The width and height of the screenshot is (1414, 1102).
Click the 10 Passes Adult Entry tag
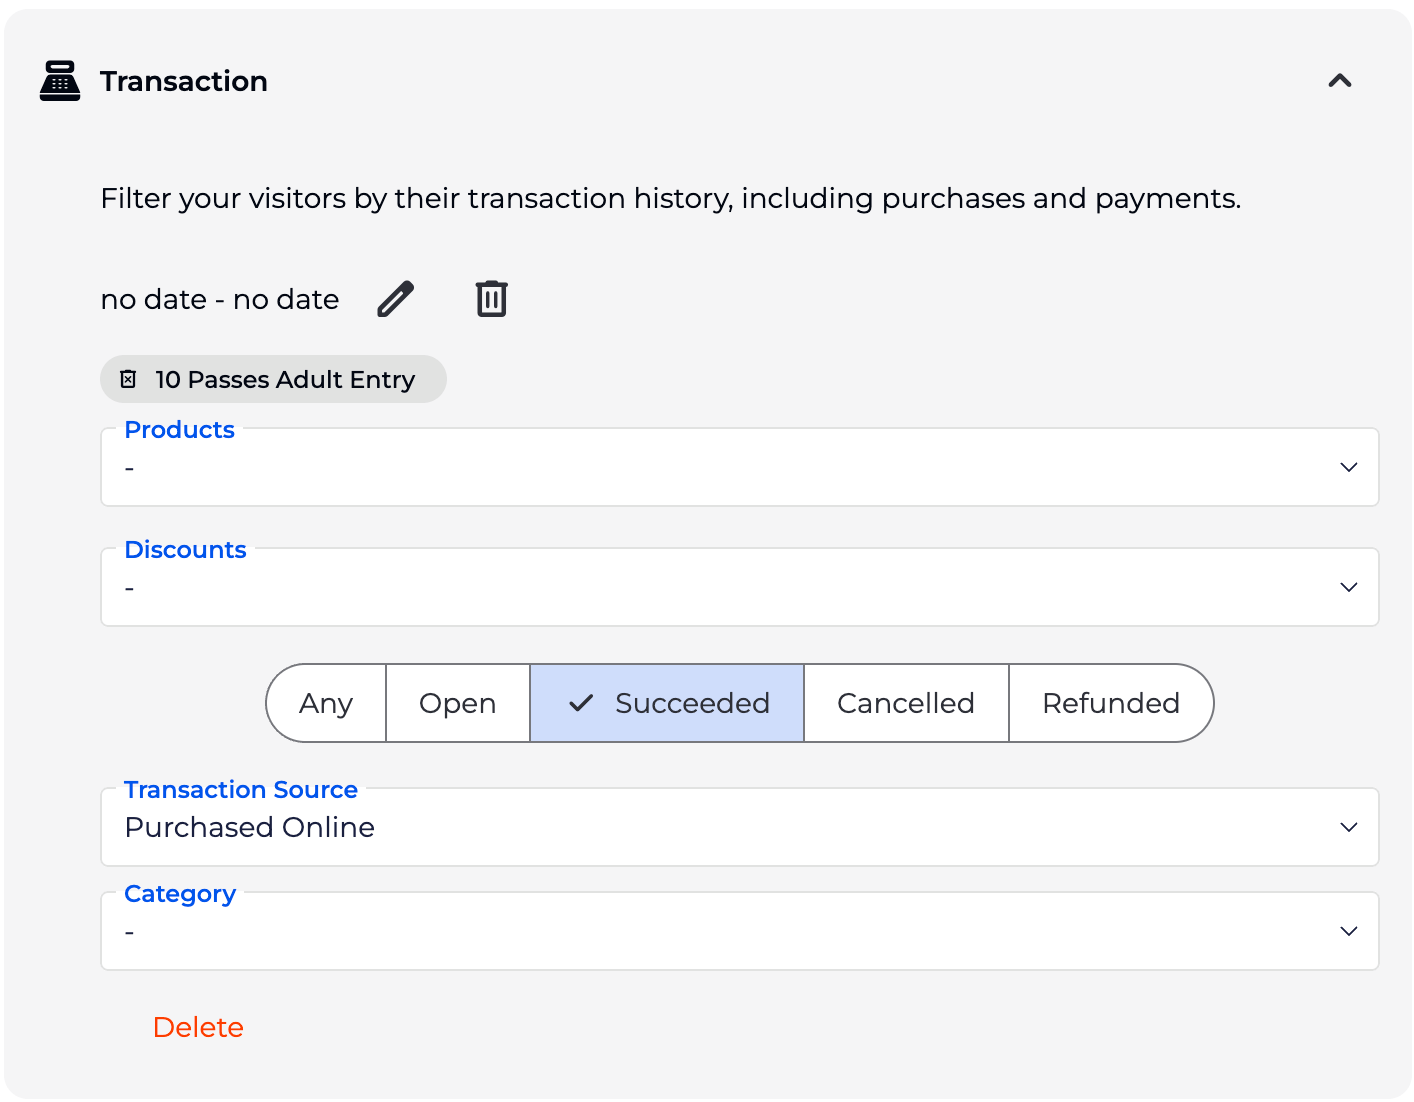click(x=285, y=379)
